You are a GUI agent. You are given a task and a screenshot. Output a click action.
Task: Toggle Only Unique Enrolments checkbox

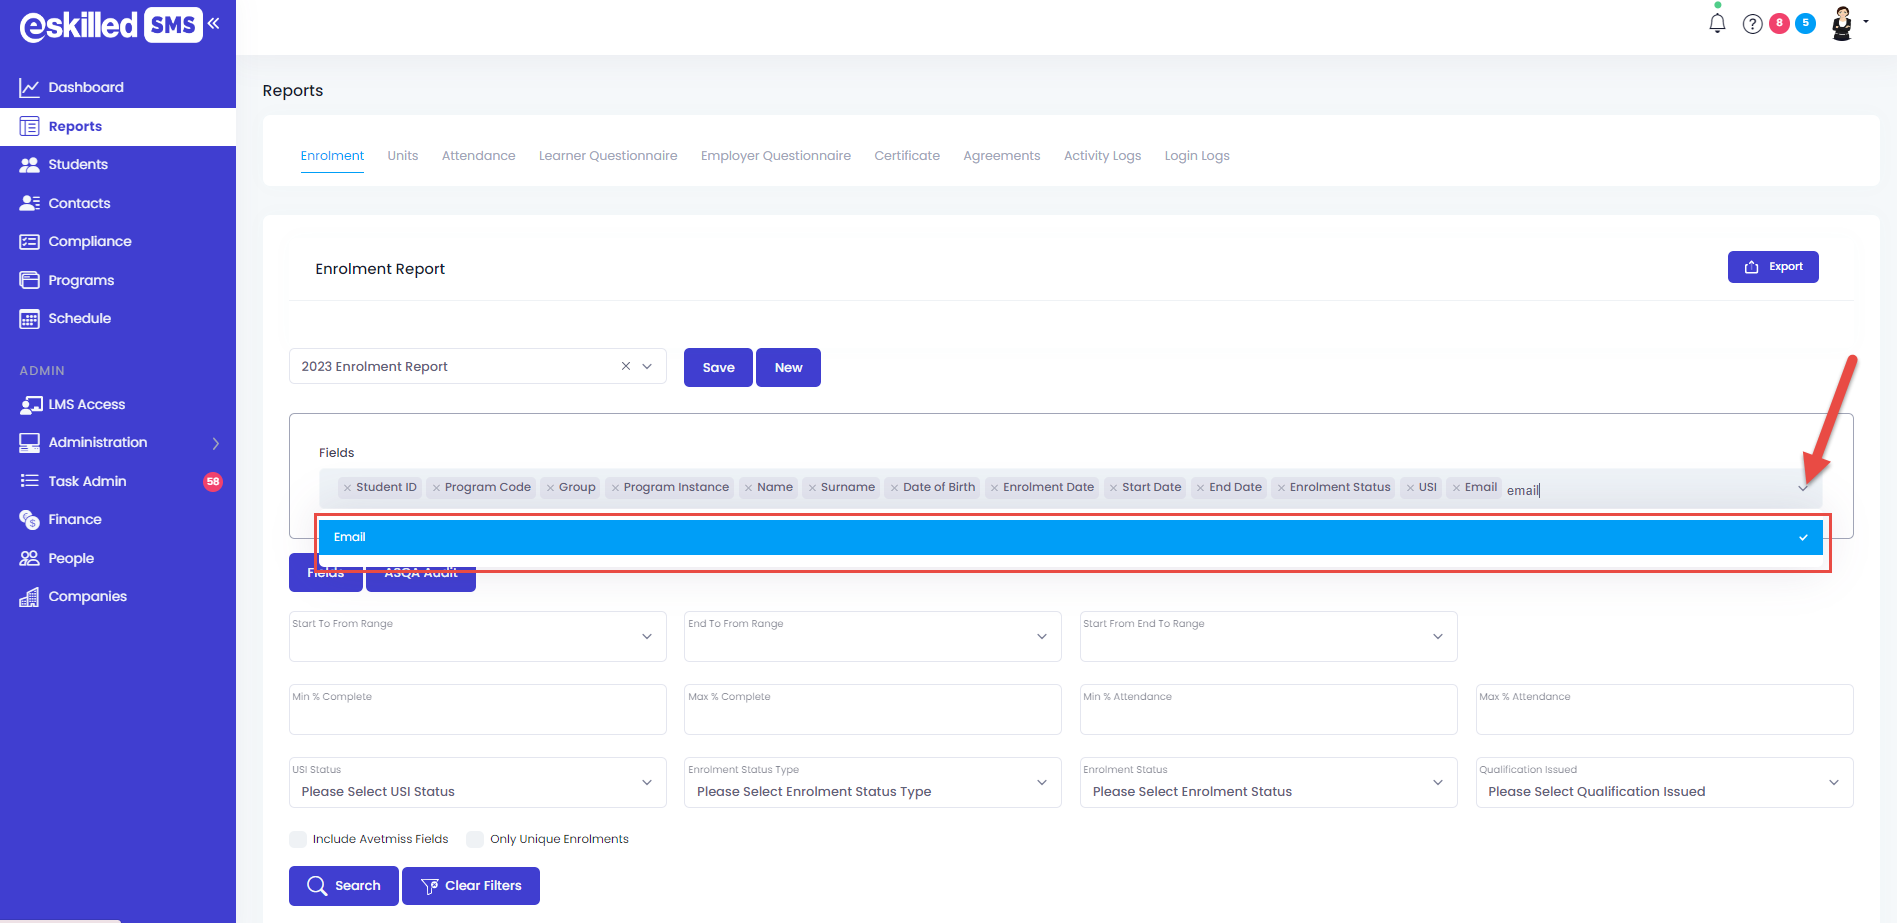475,839
